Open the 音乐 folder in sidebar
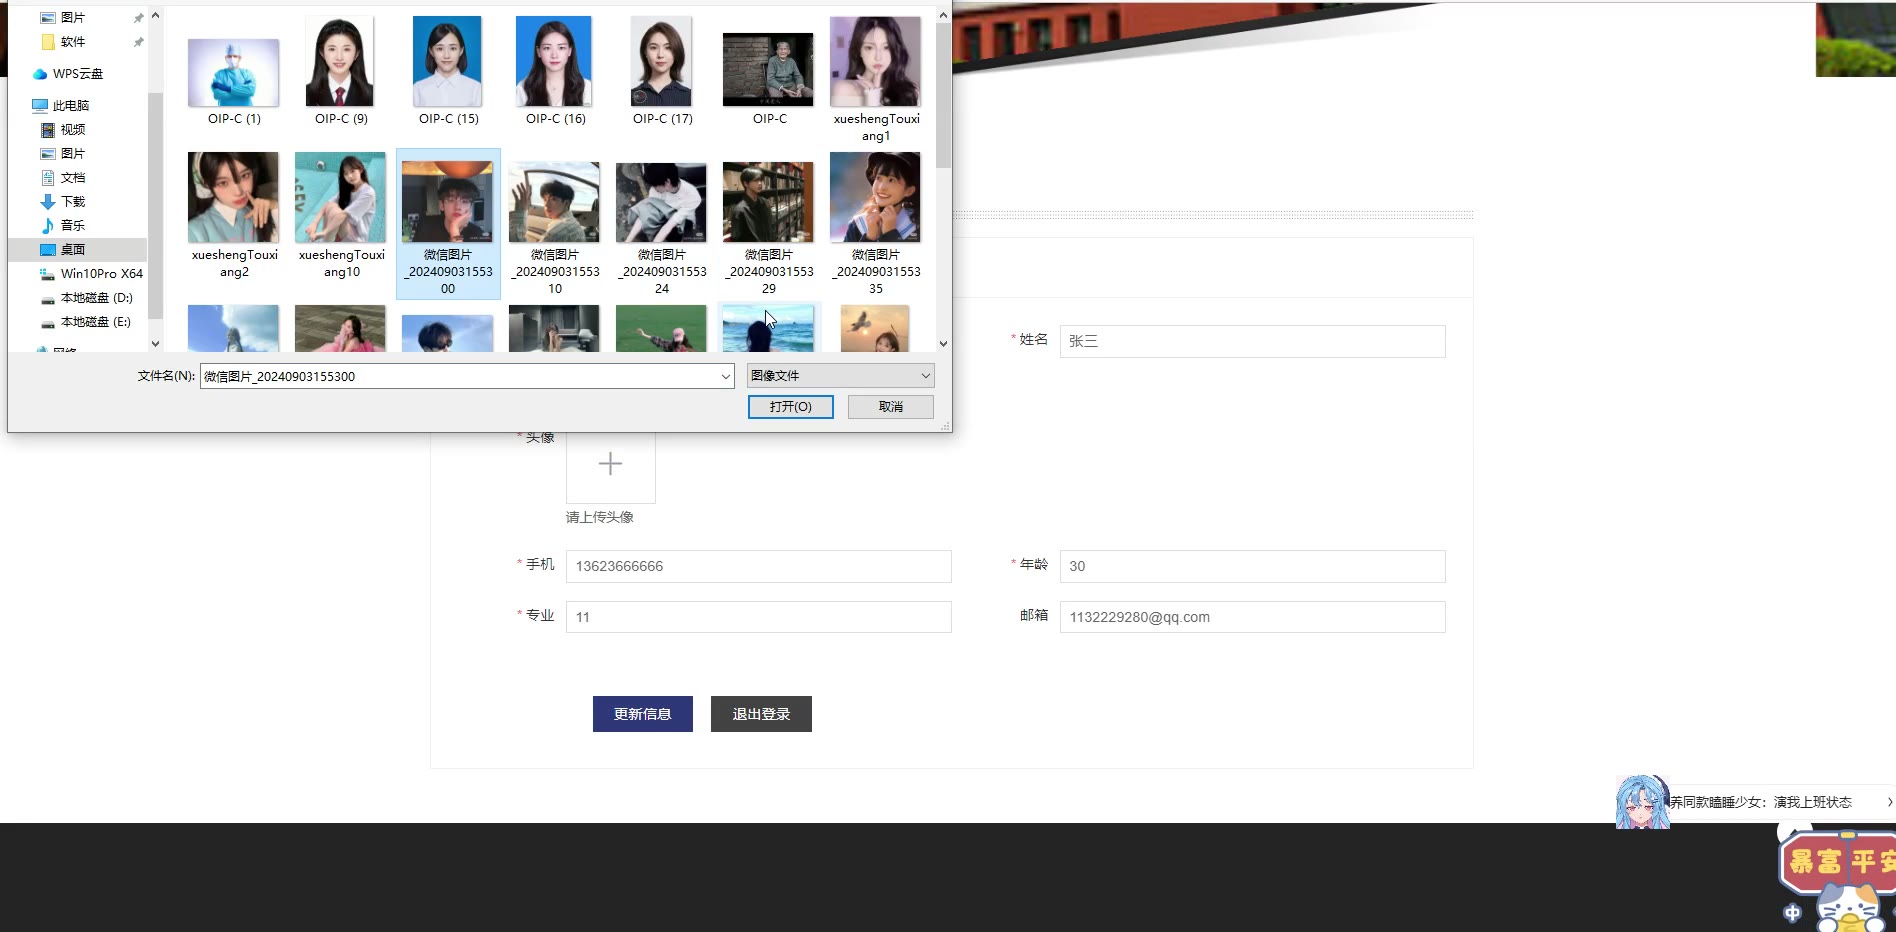 tap(72, 226)
